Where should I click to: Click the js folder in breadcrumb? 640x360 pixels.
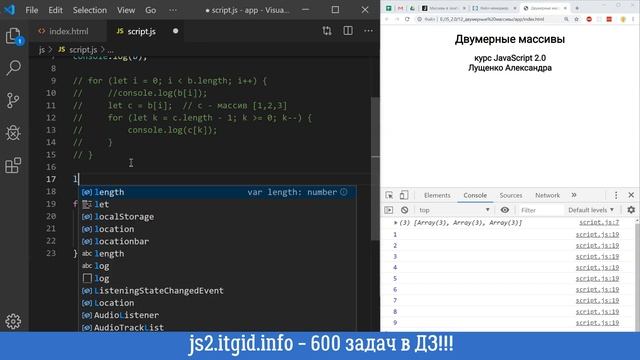(42, 50)
